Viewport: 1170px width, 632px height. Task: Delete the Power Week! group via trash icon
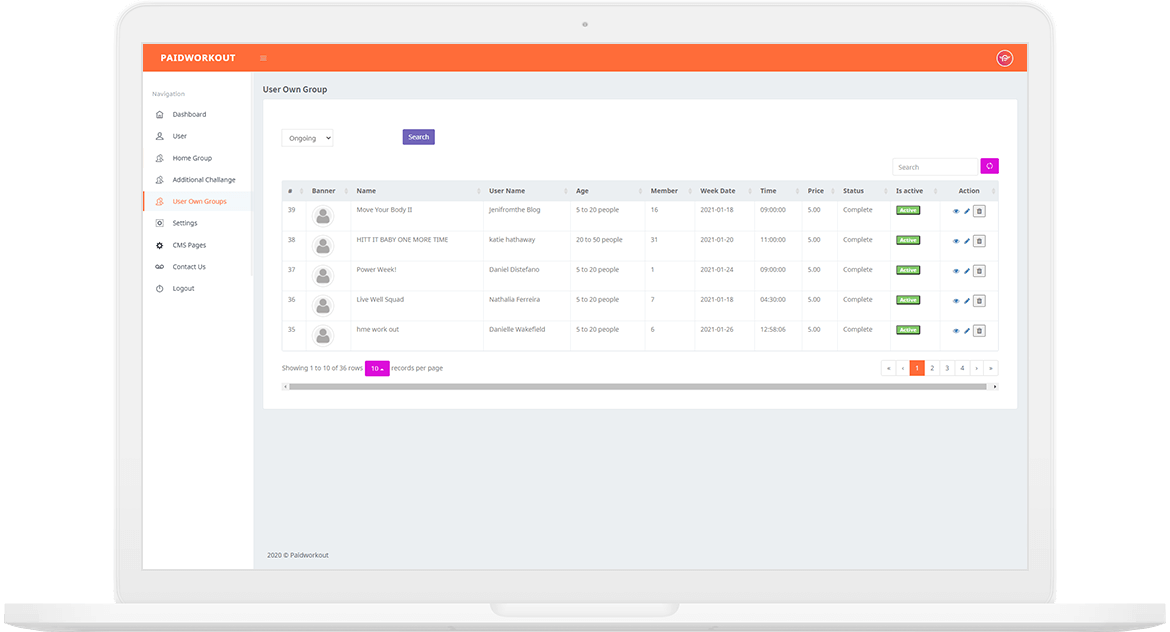coord(979,271)
